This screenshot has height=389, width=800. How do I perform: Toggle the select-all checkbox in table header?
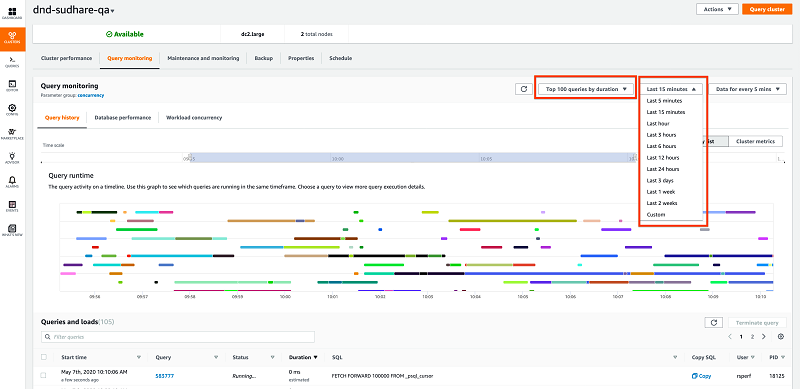click(x=43, y=357)
